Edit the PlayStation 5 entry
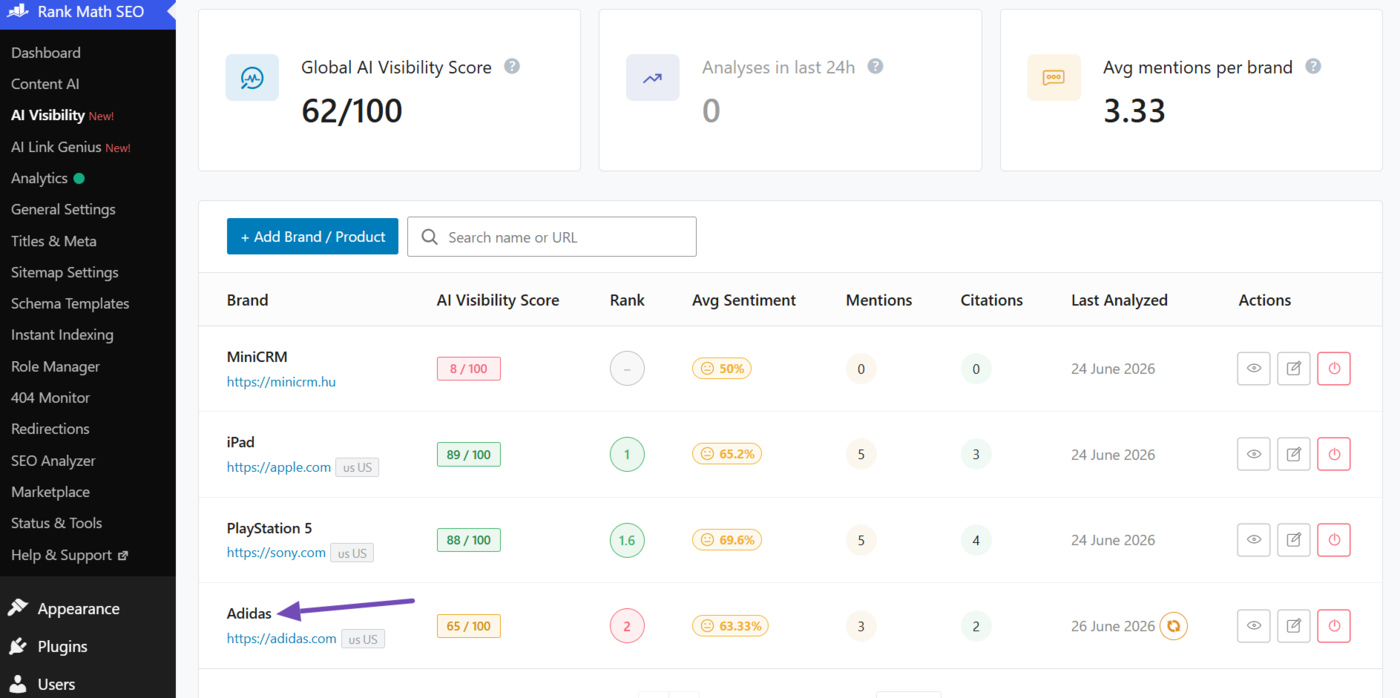The width and height of the screenshot is (1400, 698). tap(1293, 540)
